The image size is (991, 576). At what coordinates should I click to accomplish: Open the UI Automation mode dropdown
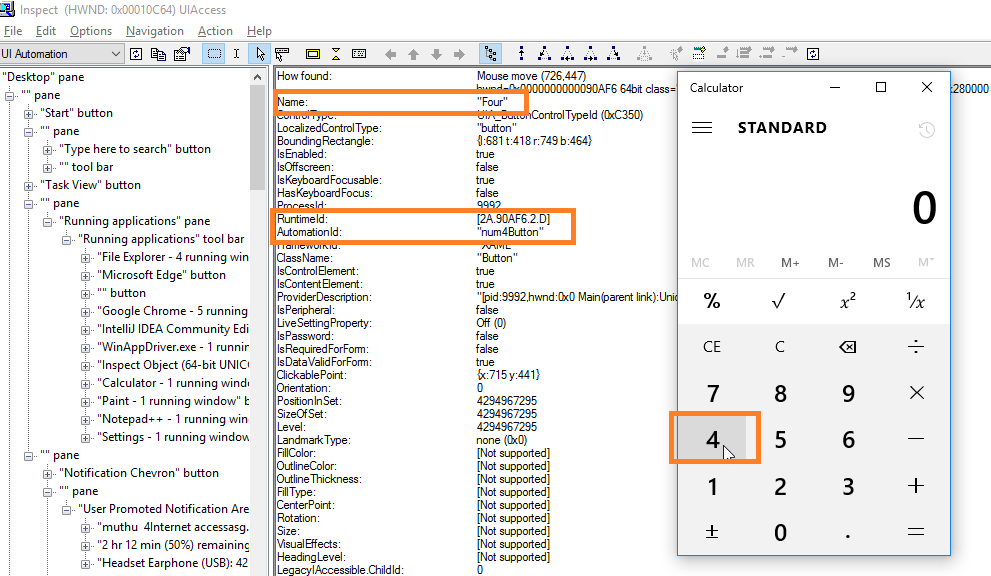point(117,53)
